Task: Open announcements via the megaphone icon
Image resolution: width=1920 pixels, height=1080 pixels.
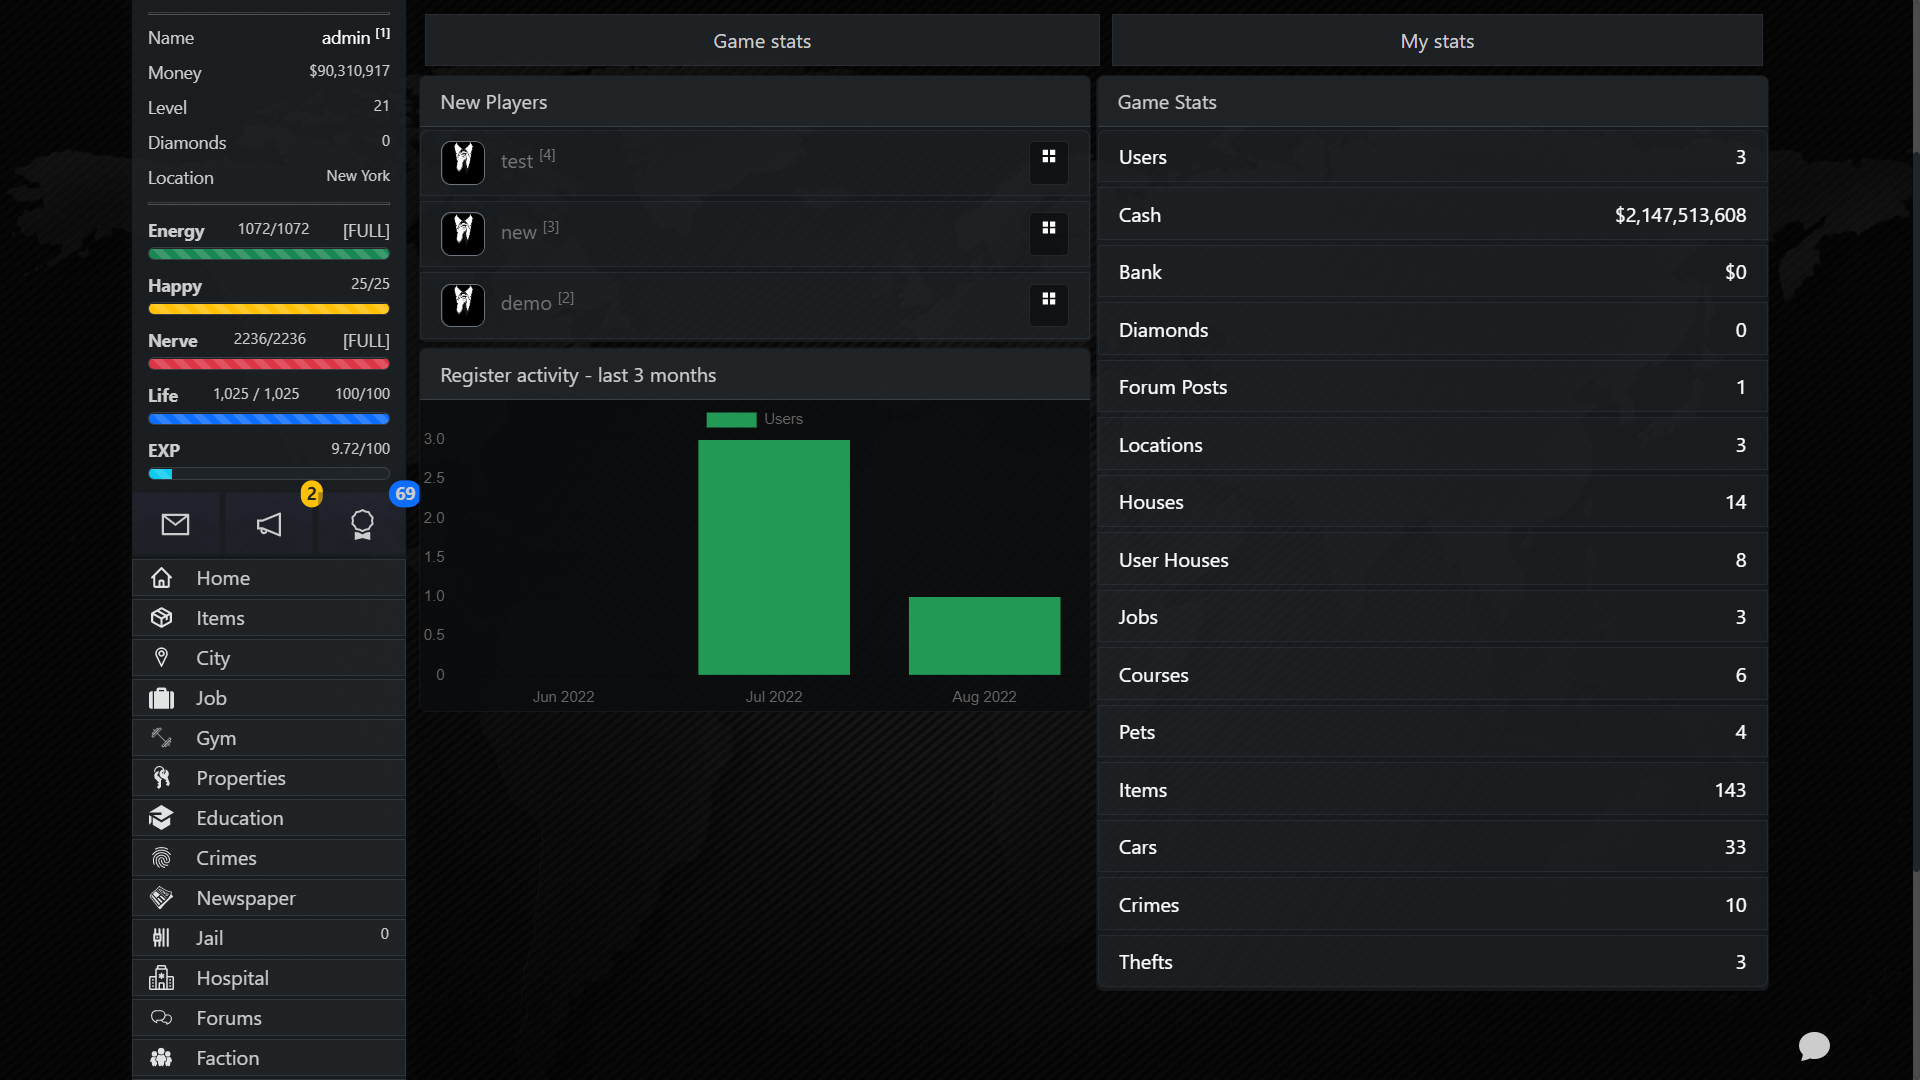Action: tap(268, 523)
